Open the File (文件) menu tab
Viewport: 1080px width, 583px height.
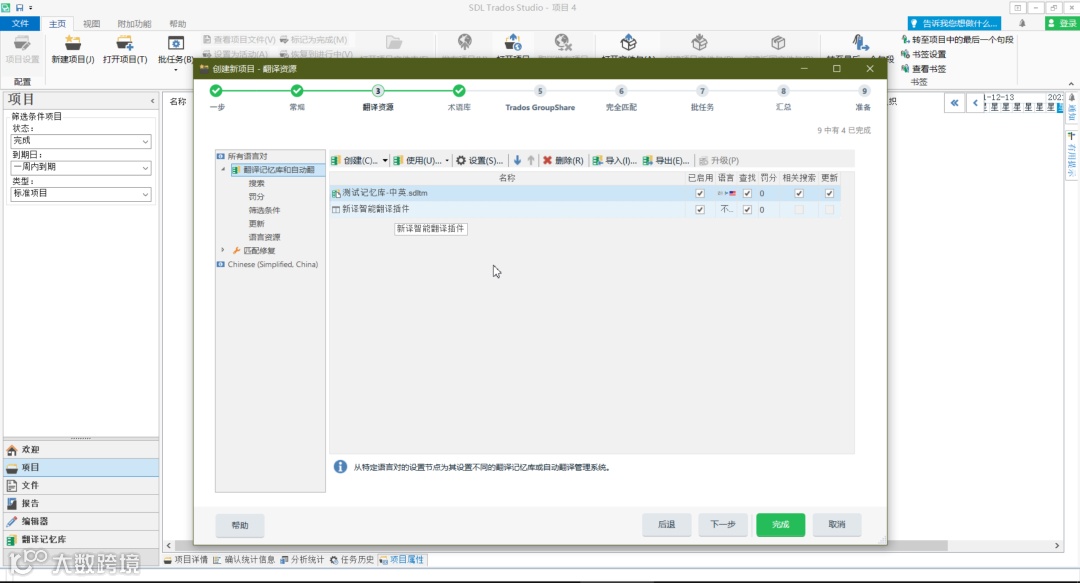[x=21, y=23]
